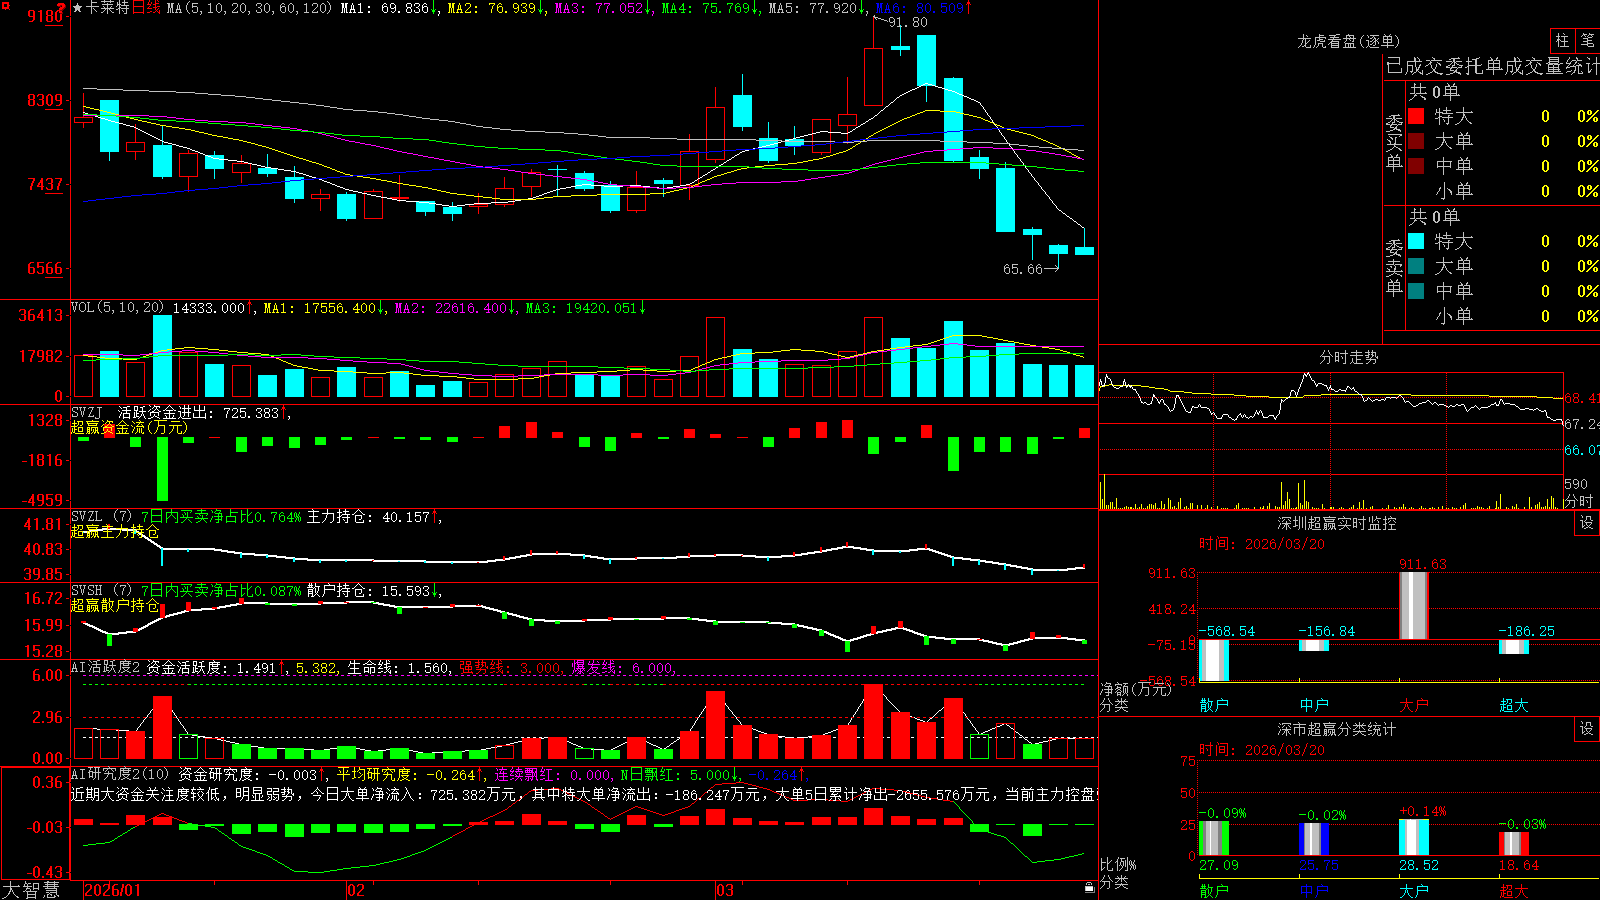This screenshot has width=1600, height=900.
Task: Click the teal 大单 sell-order swatch
Action: (x=1416, y=266)
